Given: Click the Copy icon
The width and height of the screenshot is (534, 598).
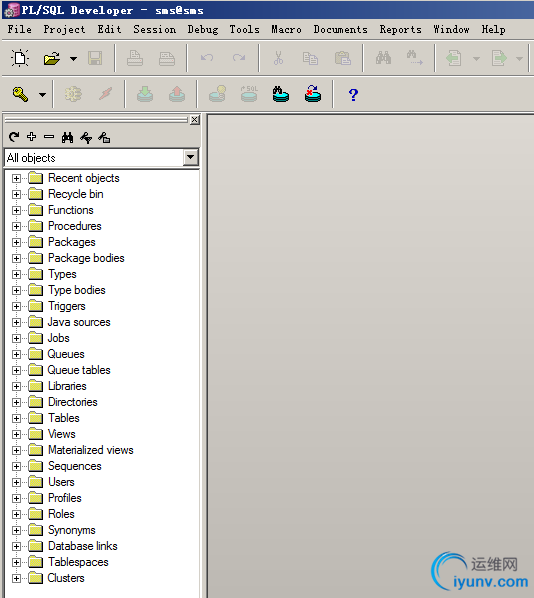Looking at the screenshot, I should pyautogui.click(x=310, y=58).
